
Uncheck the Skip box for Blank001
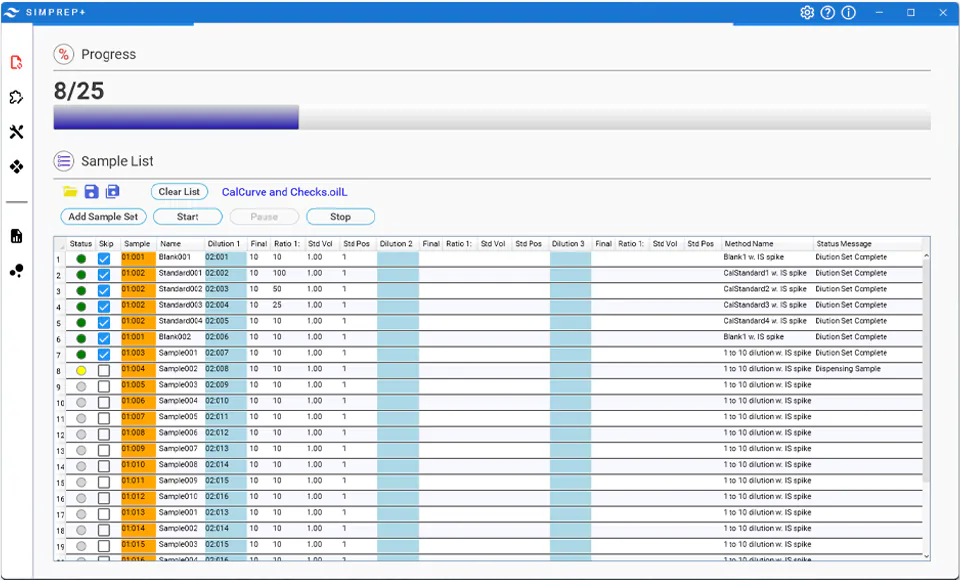[103, 257]
